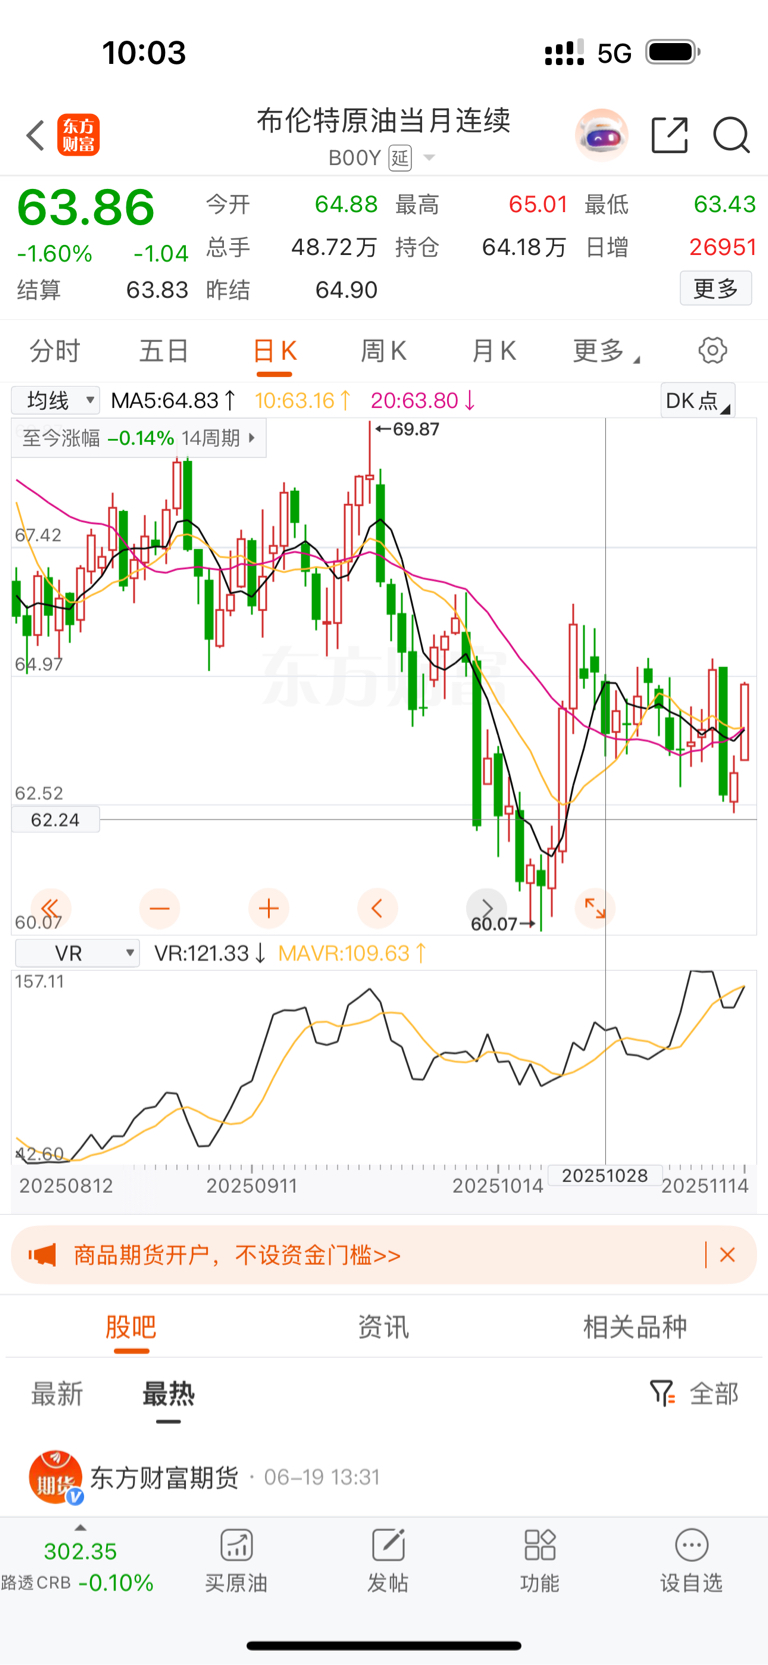Open the 股吧 tab
This screenshot has width=768, height=1665.
click(131, 1327)
